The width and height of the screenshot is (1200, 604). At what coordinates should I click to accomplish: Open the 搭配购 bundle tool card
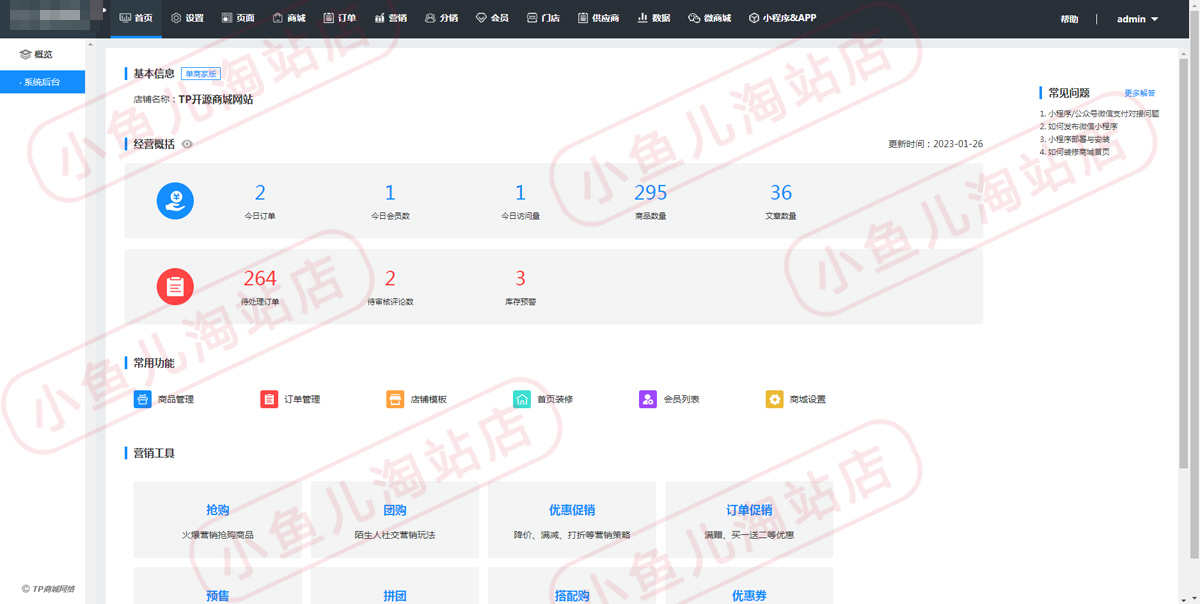point(572,586)
